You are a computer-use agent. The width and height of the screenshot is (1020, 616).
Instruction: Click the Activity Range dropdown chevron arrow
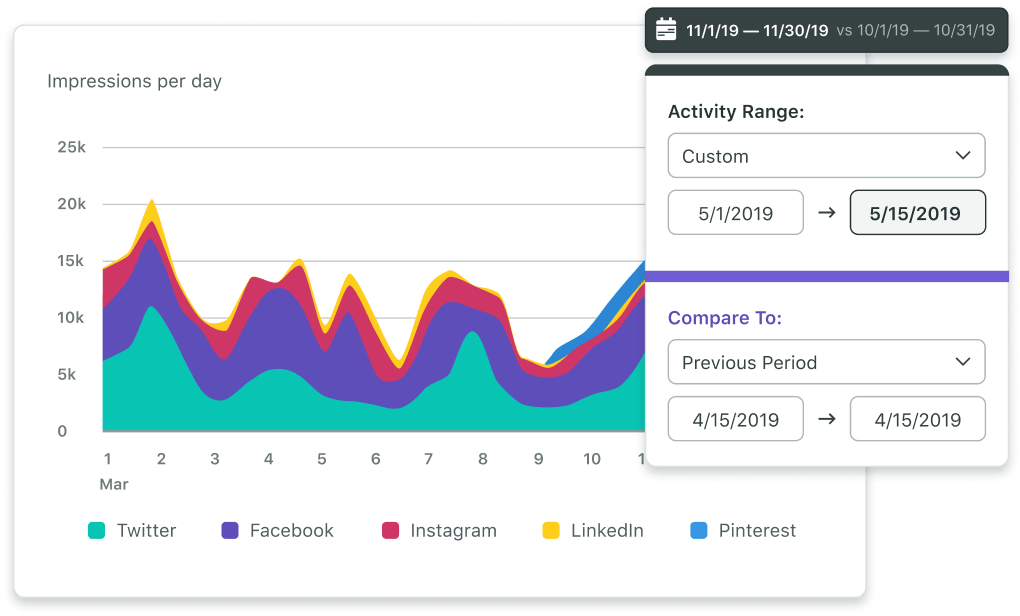[963, 156]
